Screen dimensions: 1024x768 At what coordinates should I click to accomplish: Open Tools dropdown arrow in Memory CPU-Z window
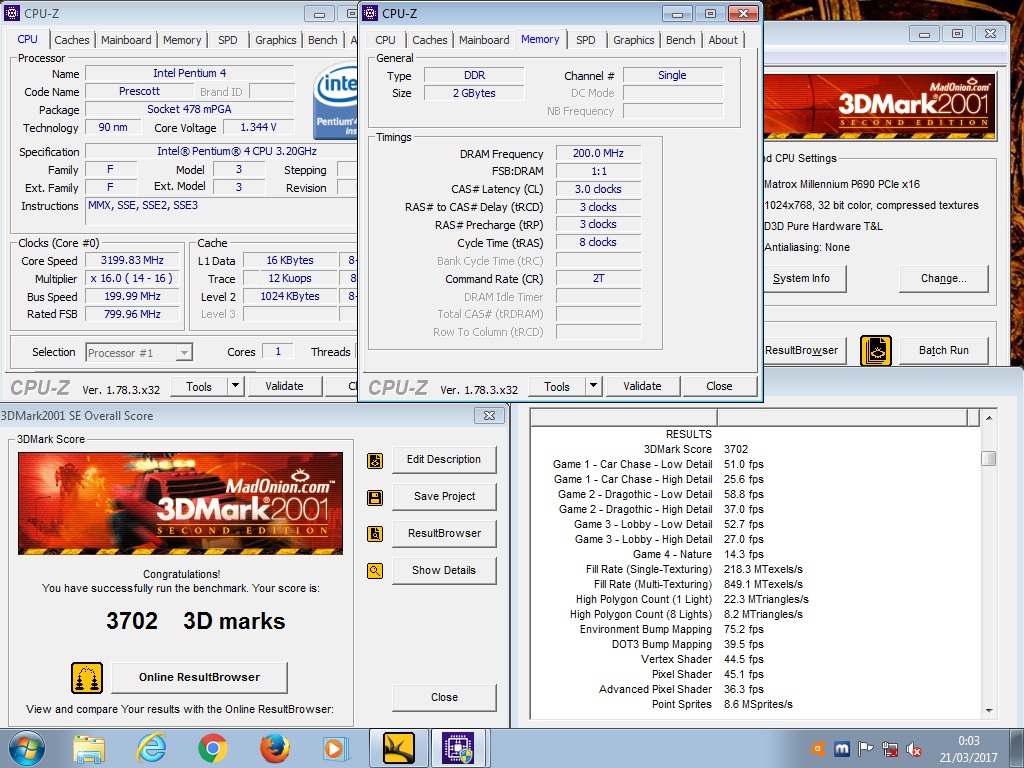pyautogui.click(x=593, y=386)
